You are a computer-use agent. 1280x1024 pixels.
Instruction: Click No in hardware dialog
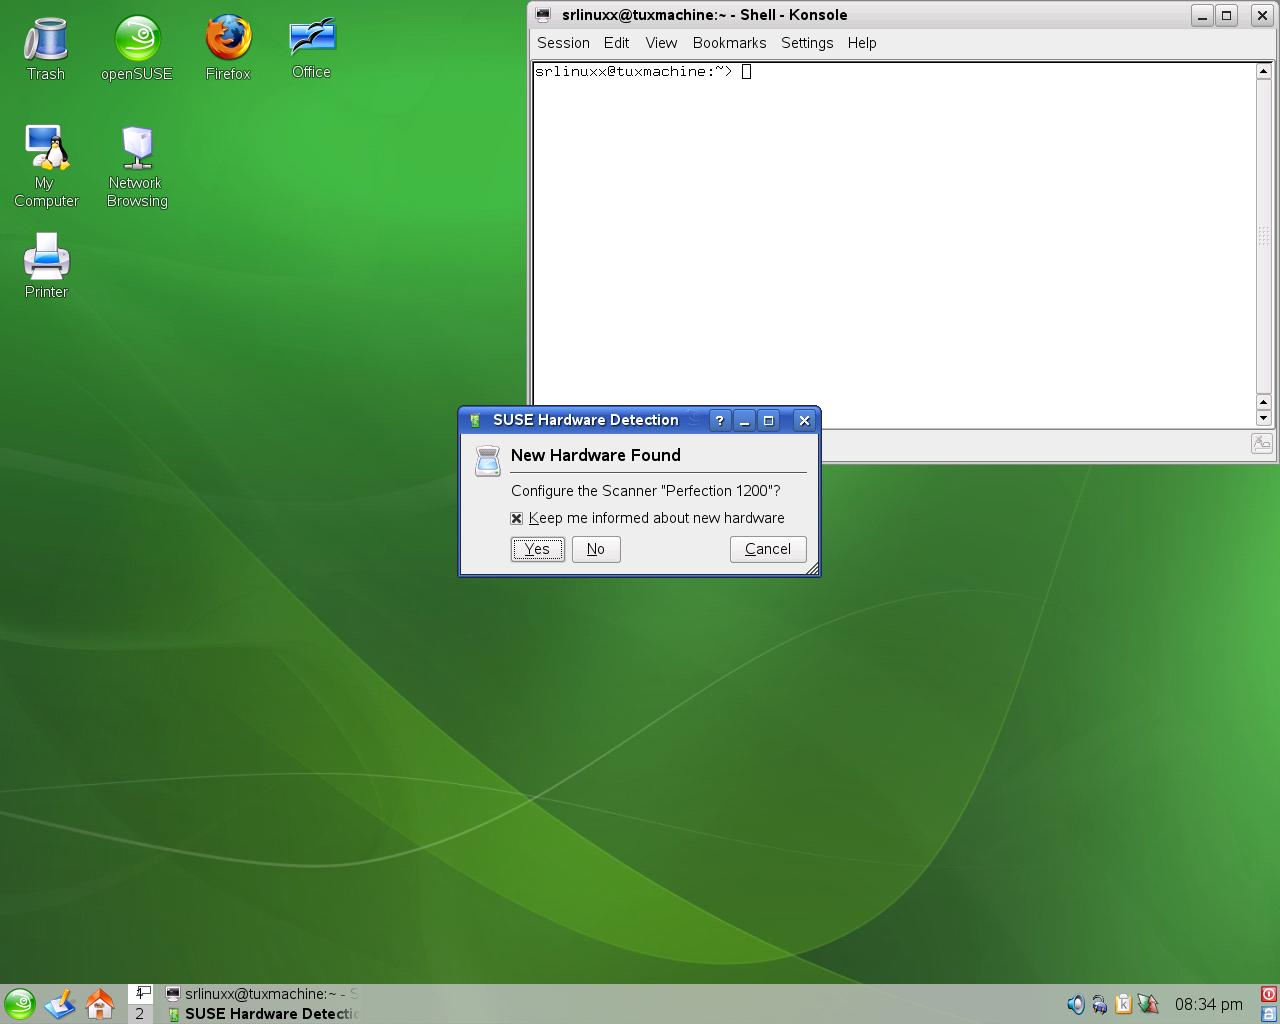(x=596, y=549)
